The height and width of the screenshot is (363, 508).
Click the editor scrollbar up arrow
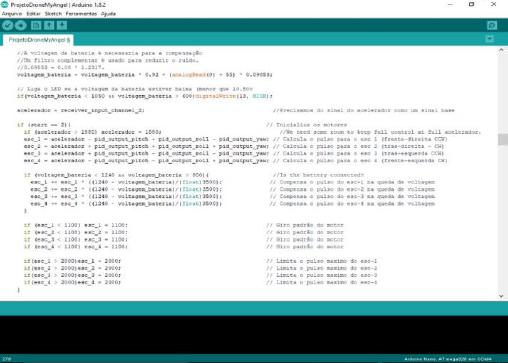click(x=501, y=50)
